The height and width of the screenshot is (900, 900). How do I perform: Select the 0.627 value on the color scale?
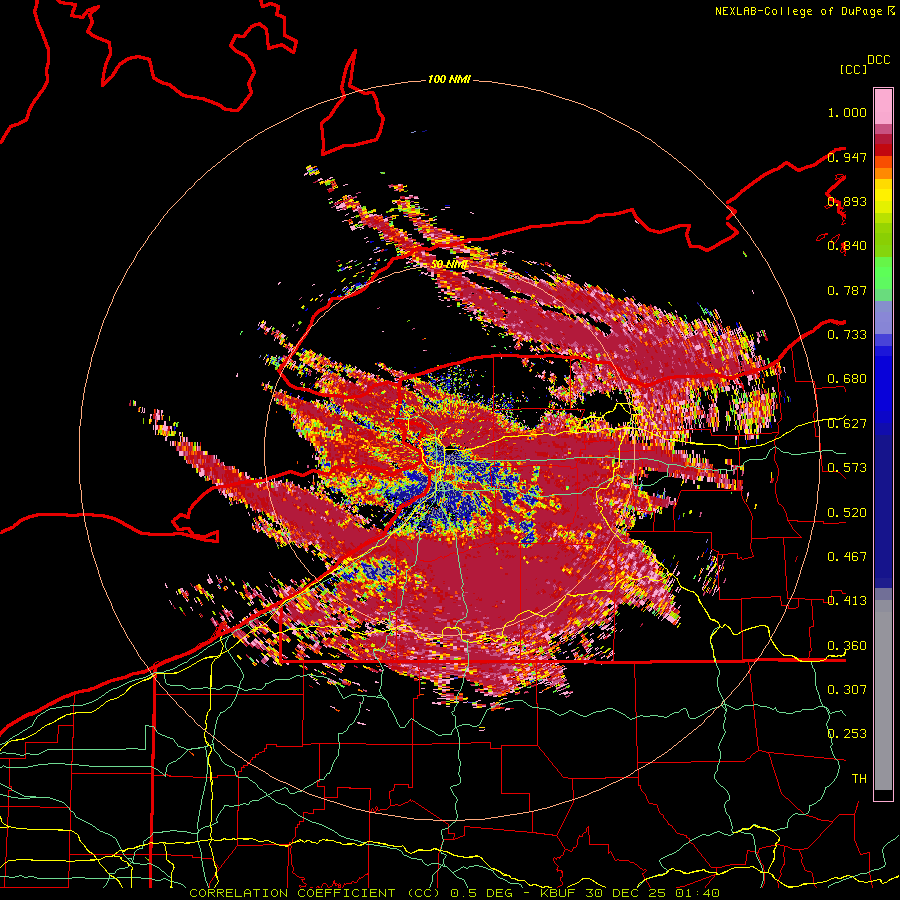click(x=847, y=424)
